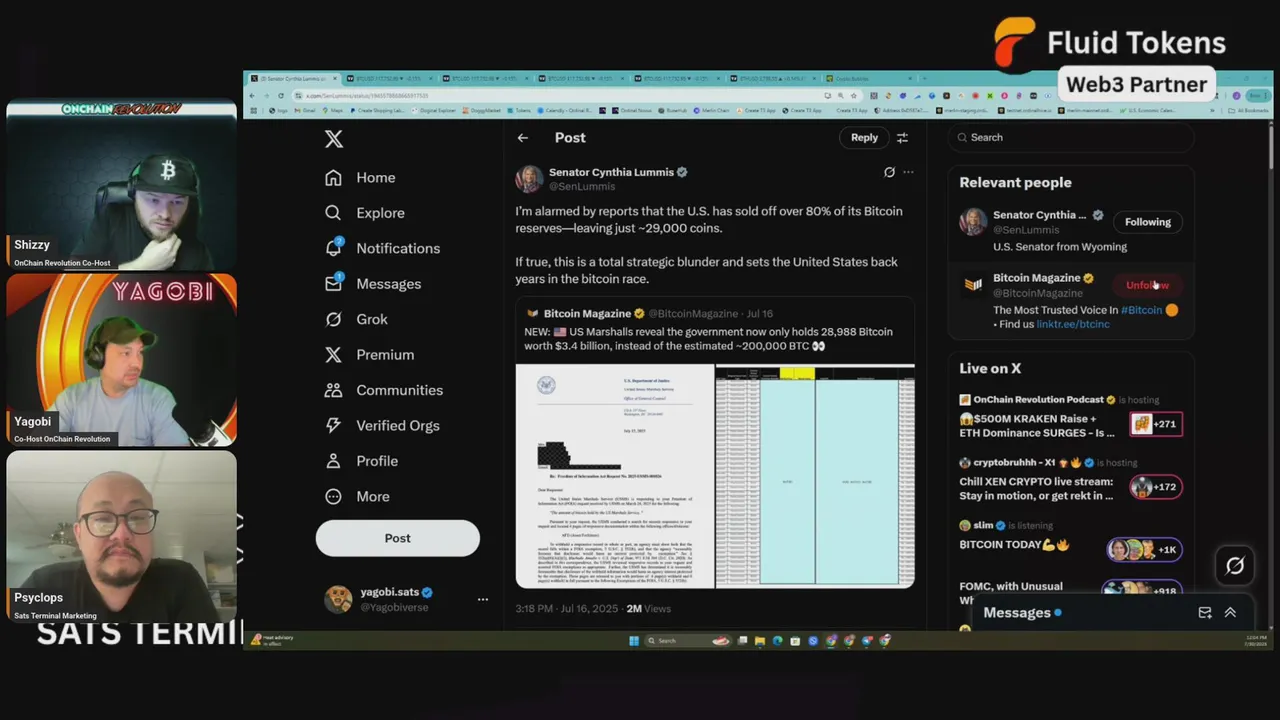
Task: Click Bitcoin Magazine name in quoted post
Action: click(x=587, y=314)
